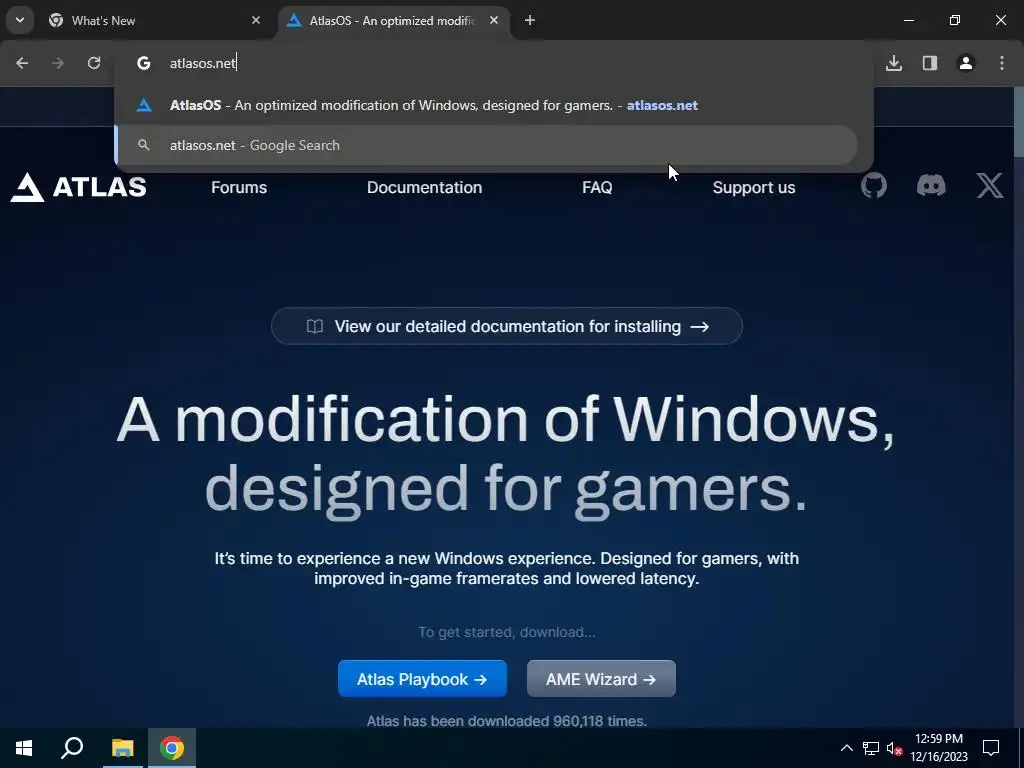Open the tab search dropdown arrow

[x=20, y=20]
